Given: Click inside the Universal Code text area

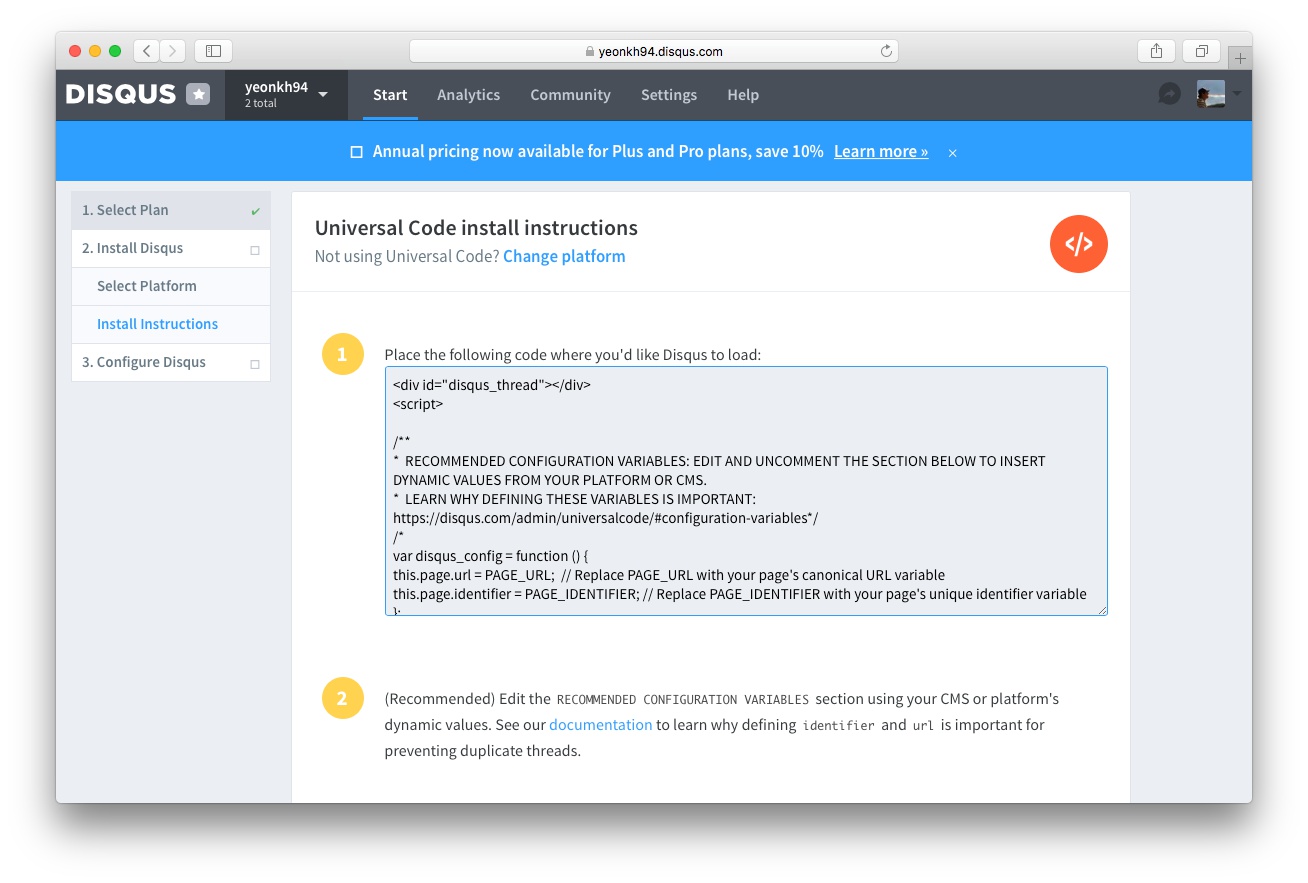Looking at the screenshot, I should (746, 491).
